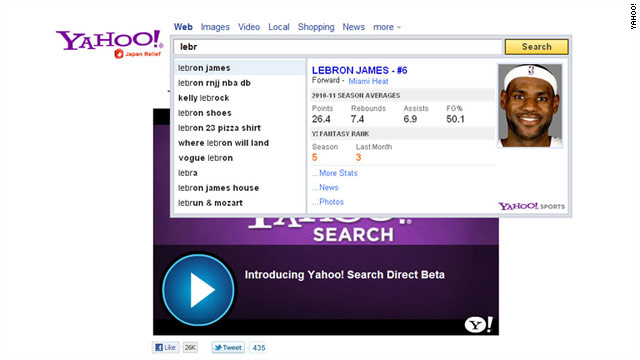This screenshot has height=360, width=640.
Task: Click the Facebook Like button
Action: [x=166, y=347]
